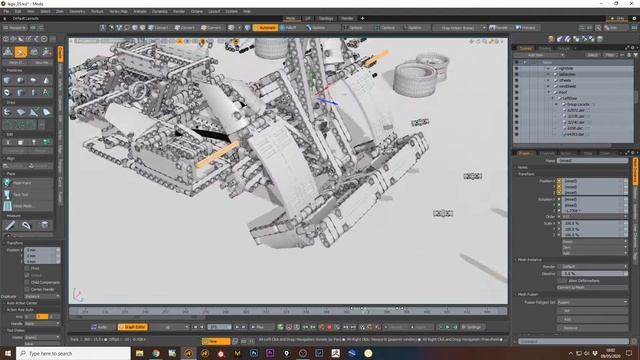This screenshot has height=360, width=640.
Task: Click the Play button in the timeline
Action: coord(258,327)
